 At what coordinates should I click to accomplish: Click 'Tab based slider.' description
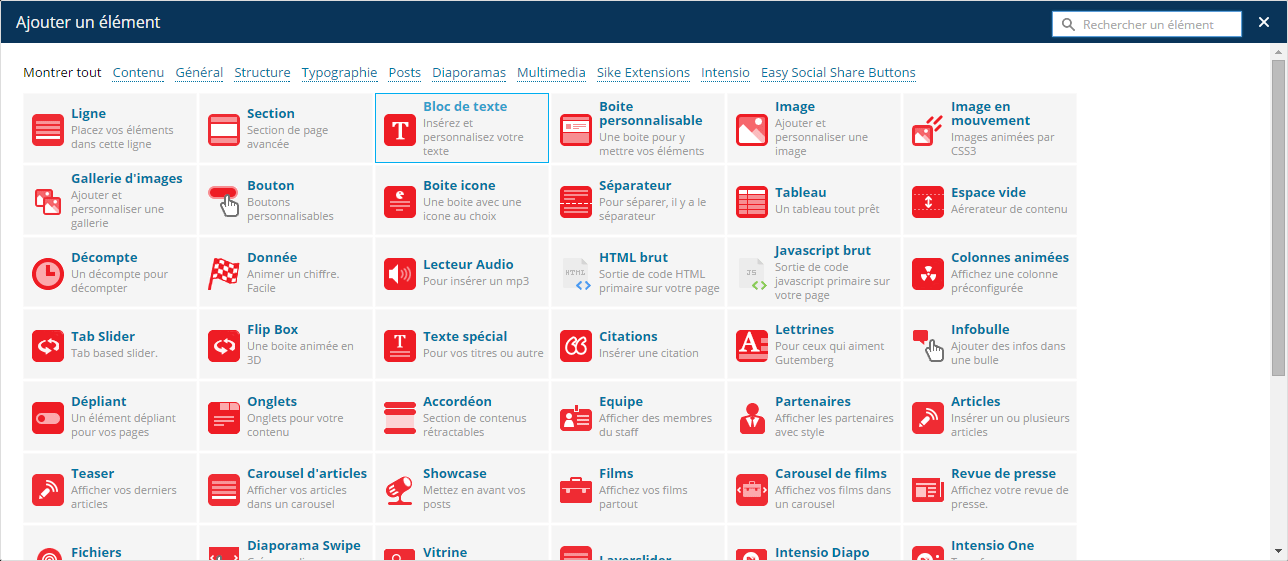pyautogui.click(x=114, y=354)
